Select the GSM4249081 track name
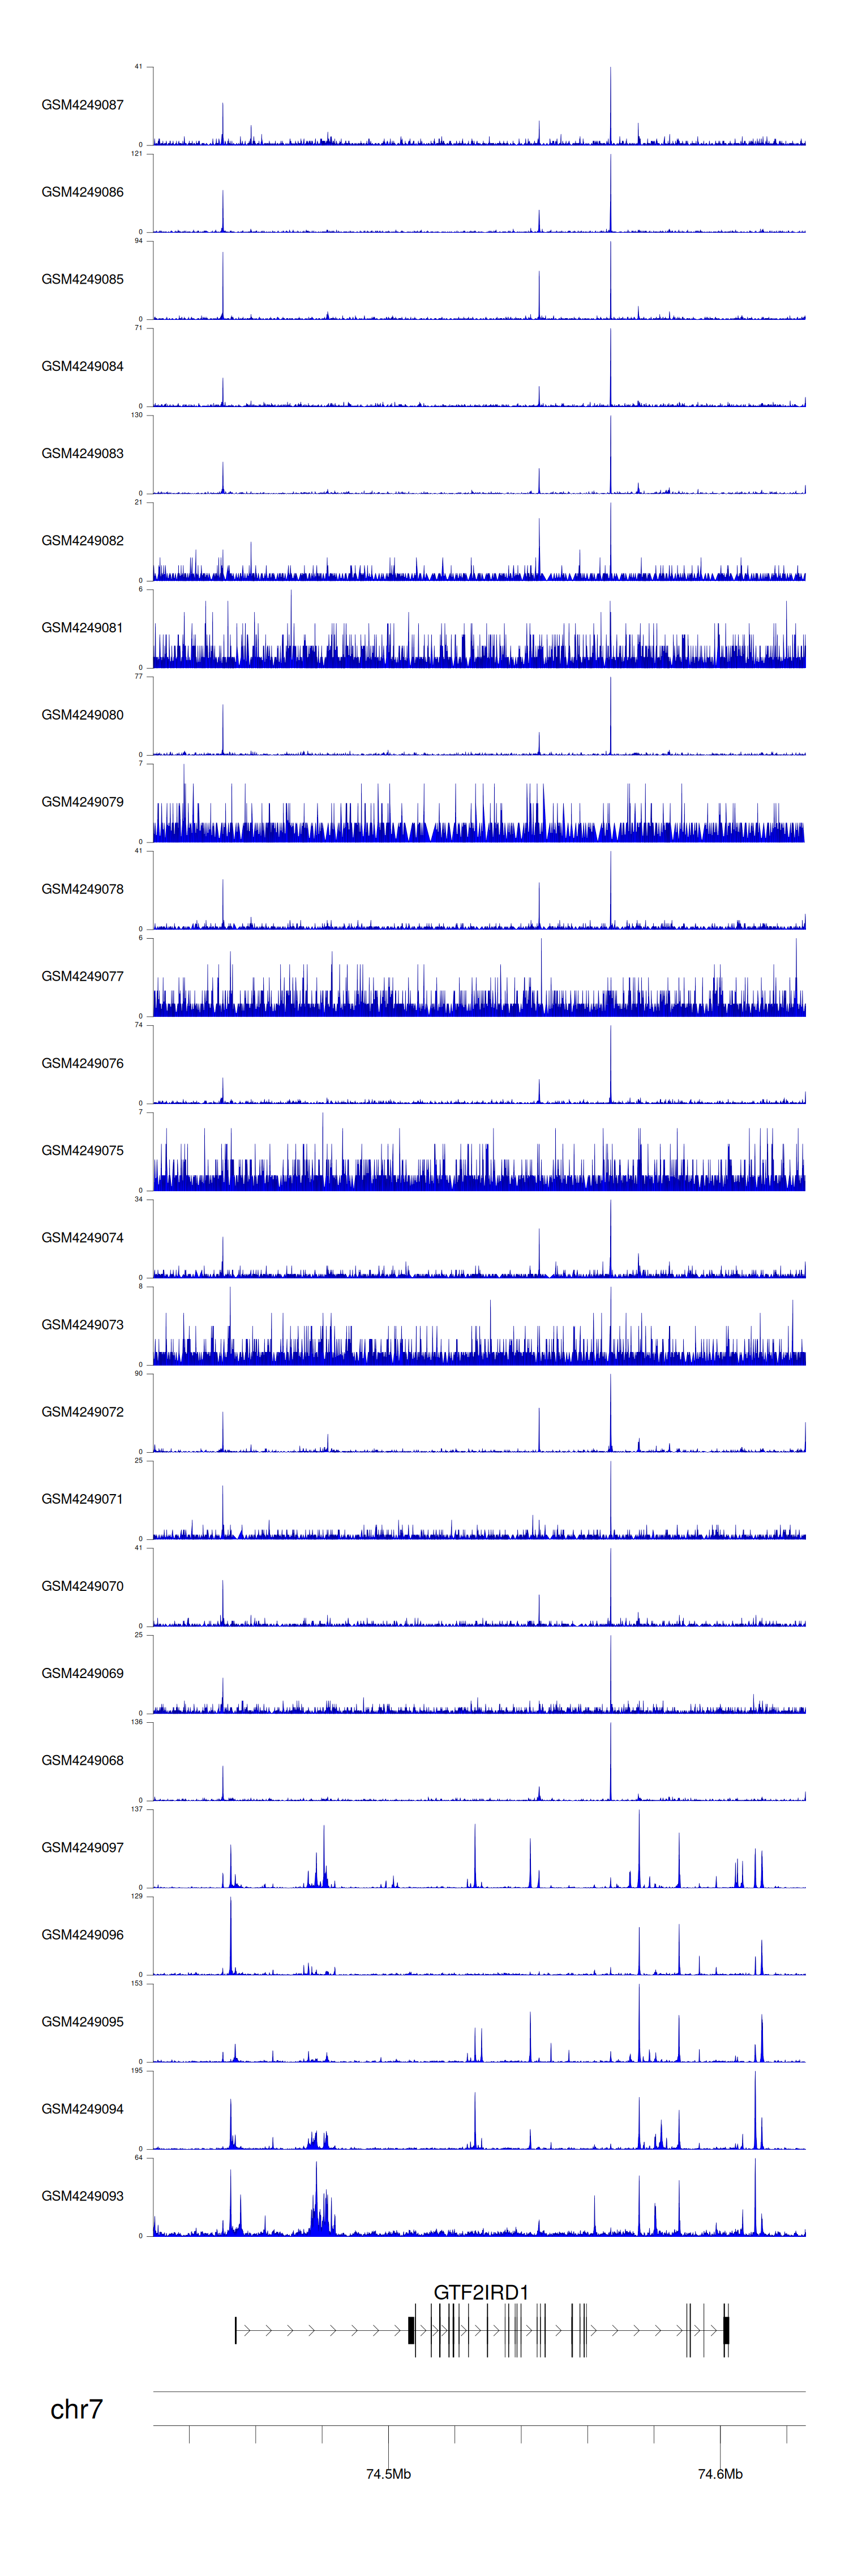The width and height of the screenshot is (849, 2576). click(x=82, y=628)
